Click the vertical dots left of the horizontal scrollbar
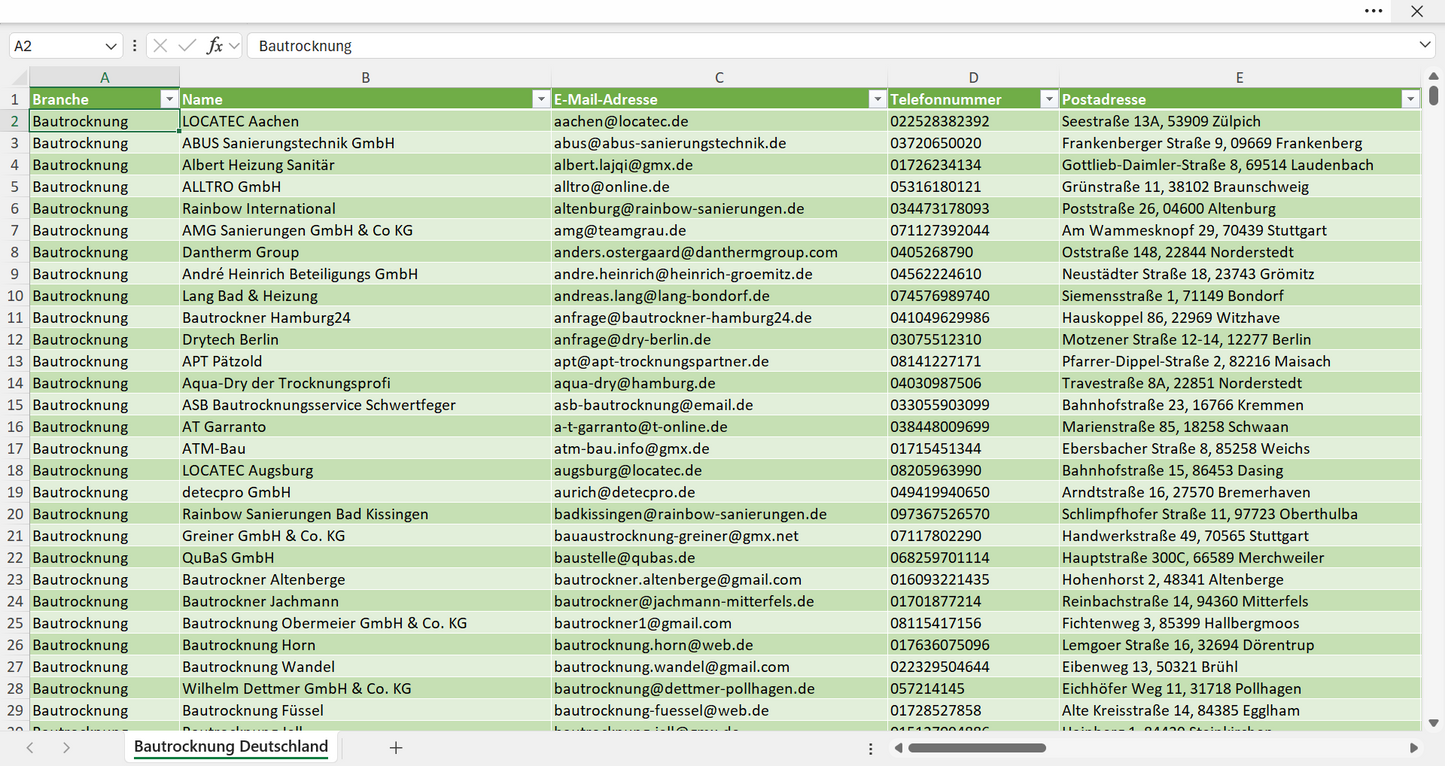Image resolution: width=1445 pixels, height=766 pixels. click(871, 747)
